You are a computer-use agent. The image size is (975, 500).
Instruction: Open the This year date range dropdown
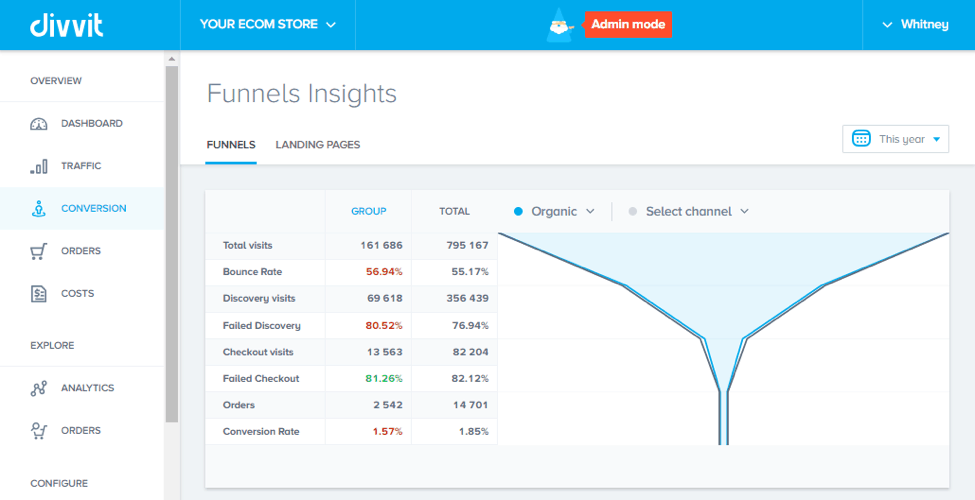click(896, 139)
